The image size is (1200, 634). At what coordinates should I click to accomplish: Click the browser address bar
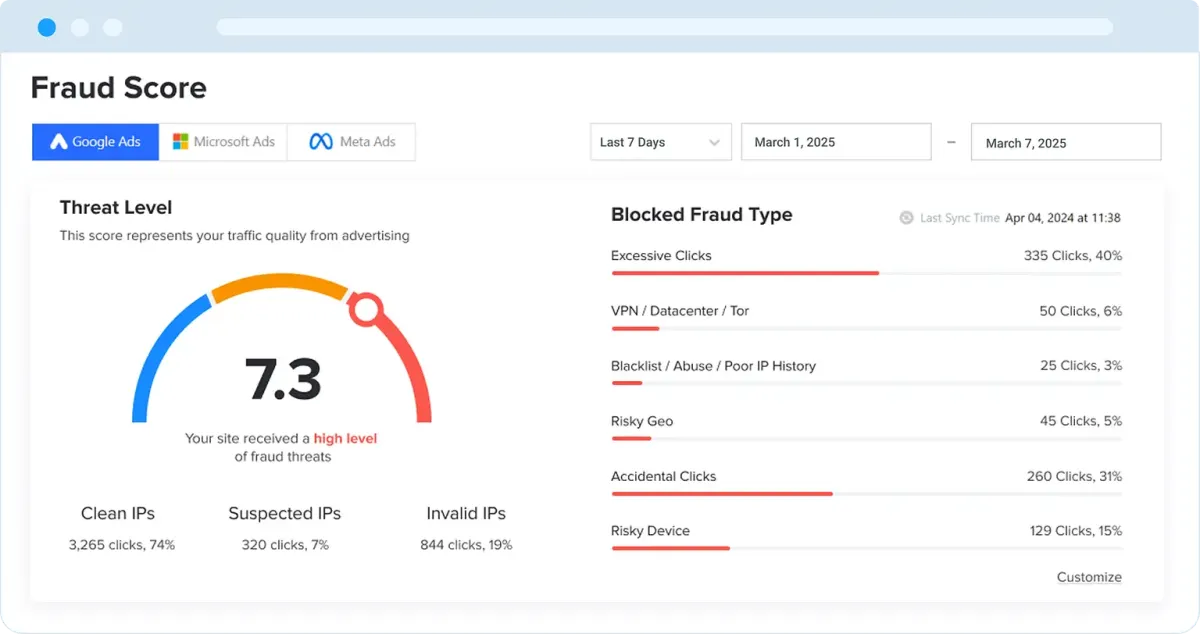point(664,27)
